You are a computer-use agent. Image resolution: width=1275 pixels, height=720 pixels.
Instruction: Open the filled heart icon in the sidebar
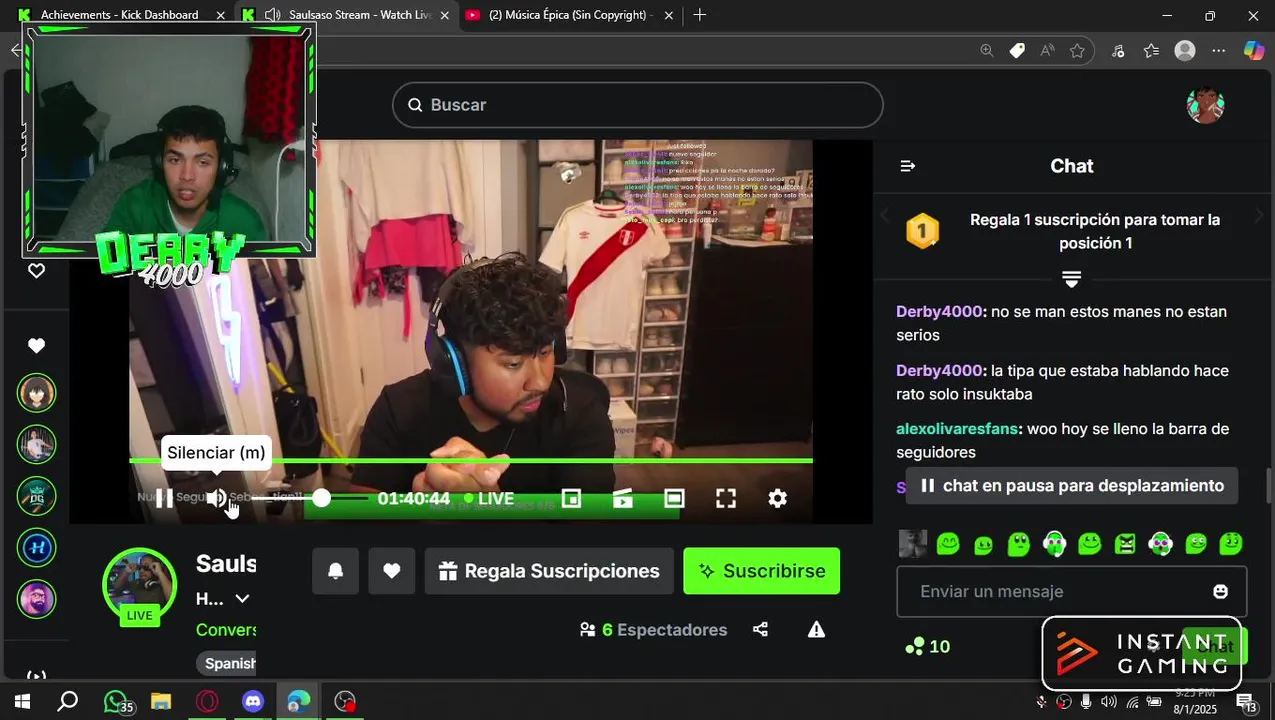(36, 346)
